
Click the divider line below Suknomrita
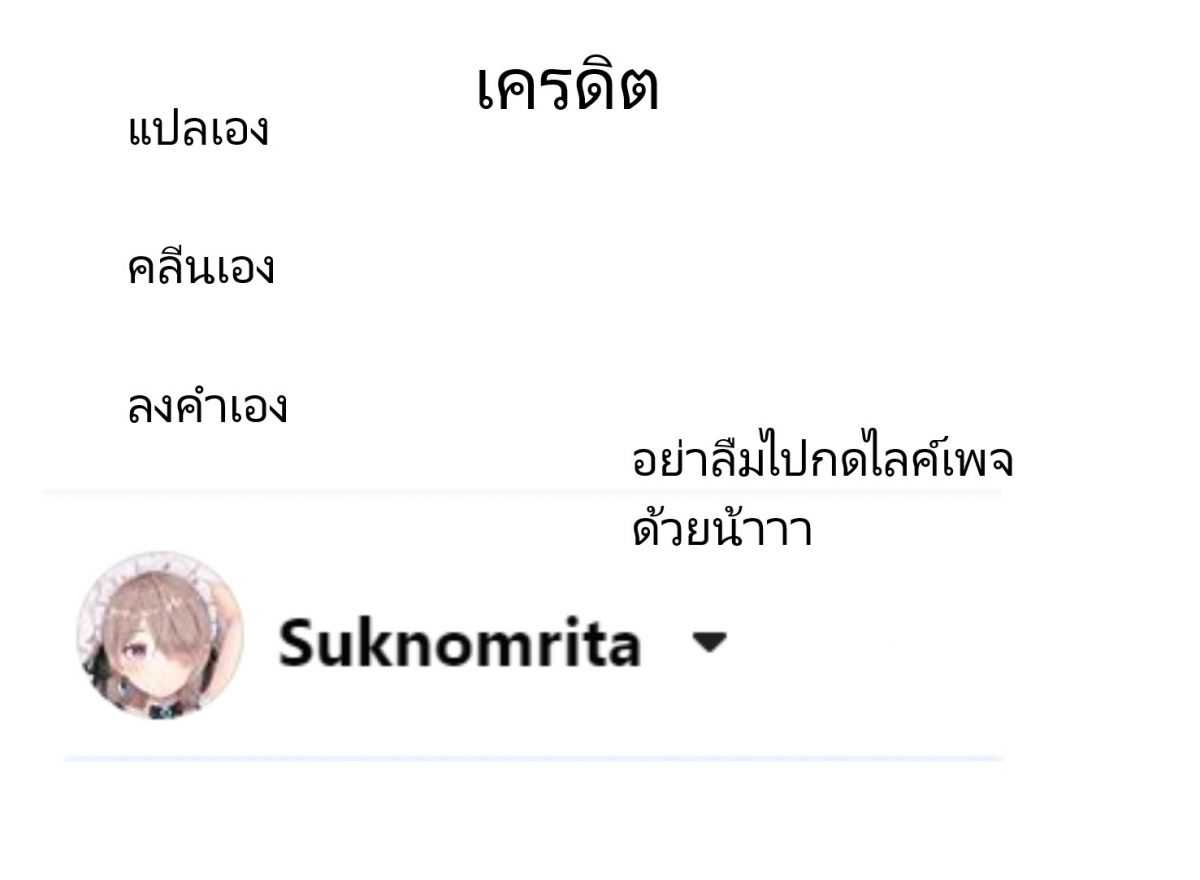pyautogui.click(x=532, y=759)
